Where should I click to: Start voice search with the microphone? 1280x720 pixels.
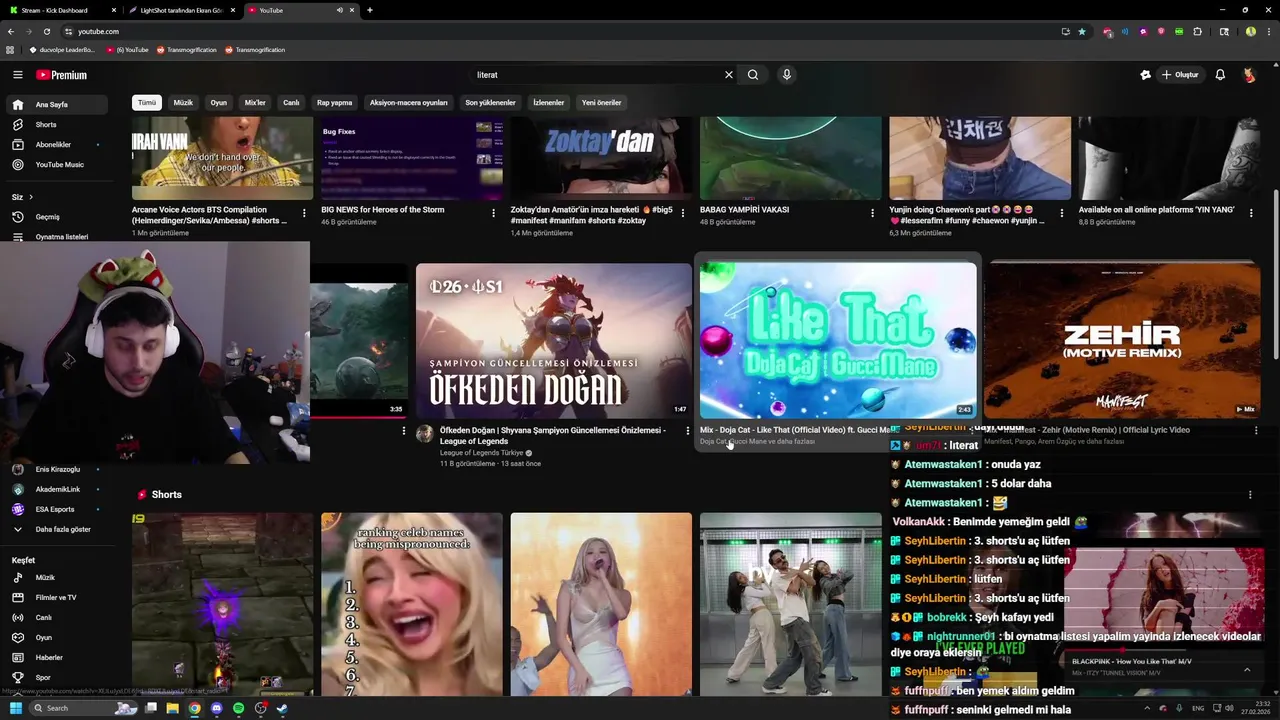787,75
